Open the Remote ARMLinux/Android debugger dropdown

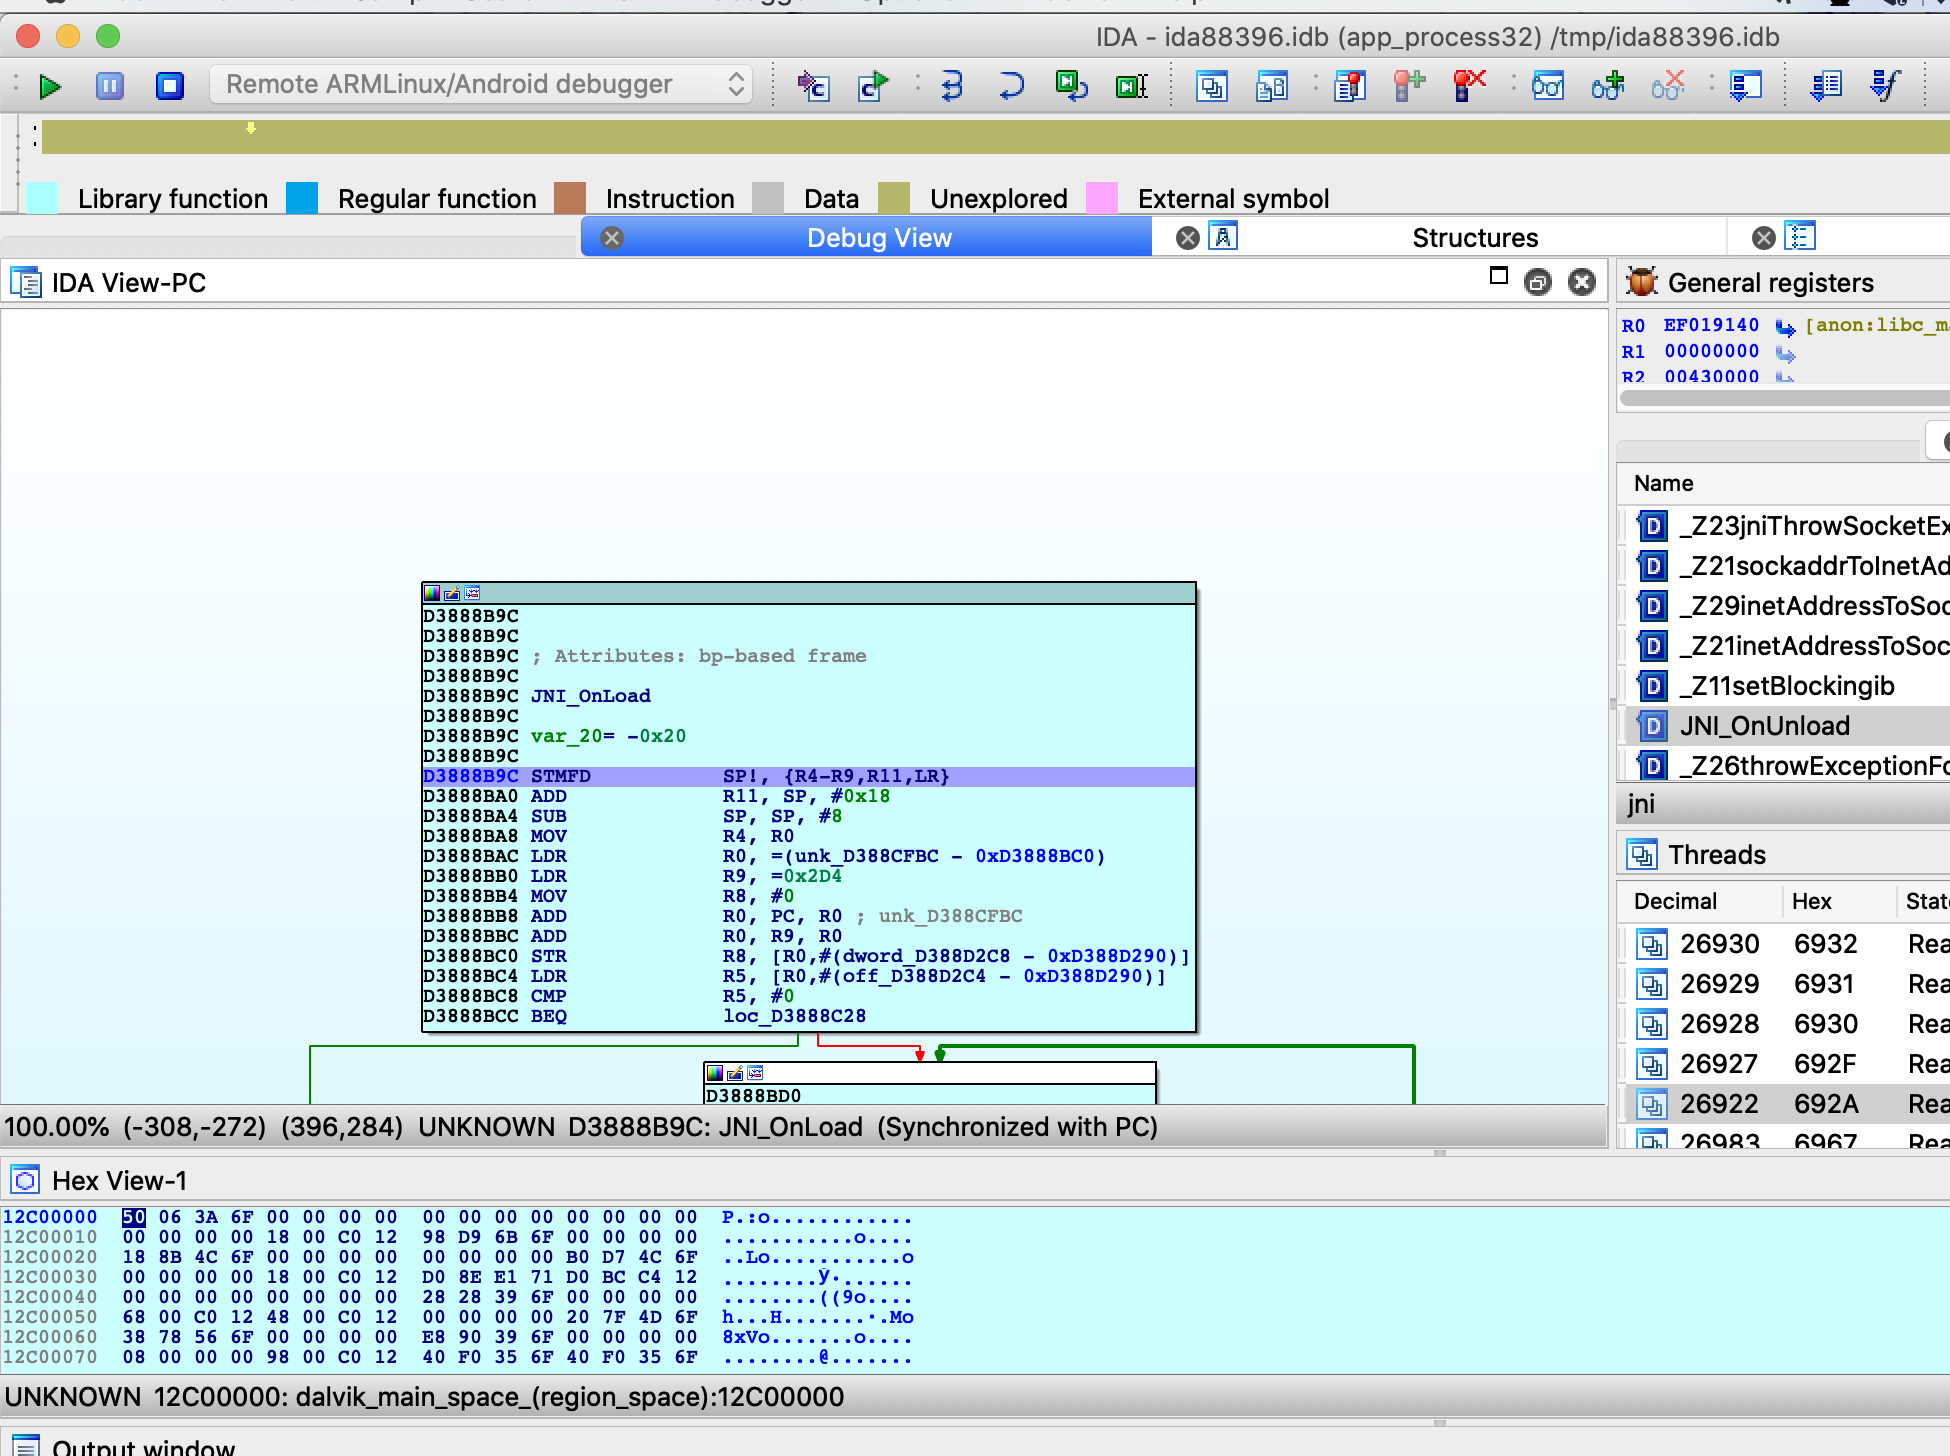(x=482, y=84)
